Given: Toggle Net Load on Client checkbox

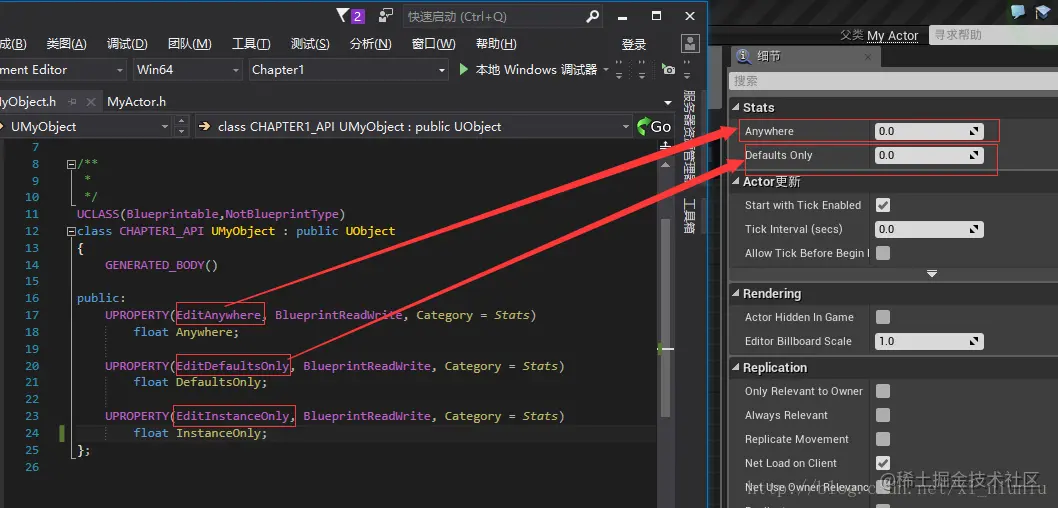Looking at the screenshot, I should (883, 463).
